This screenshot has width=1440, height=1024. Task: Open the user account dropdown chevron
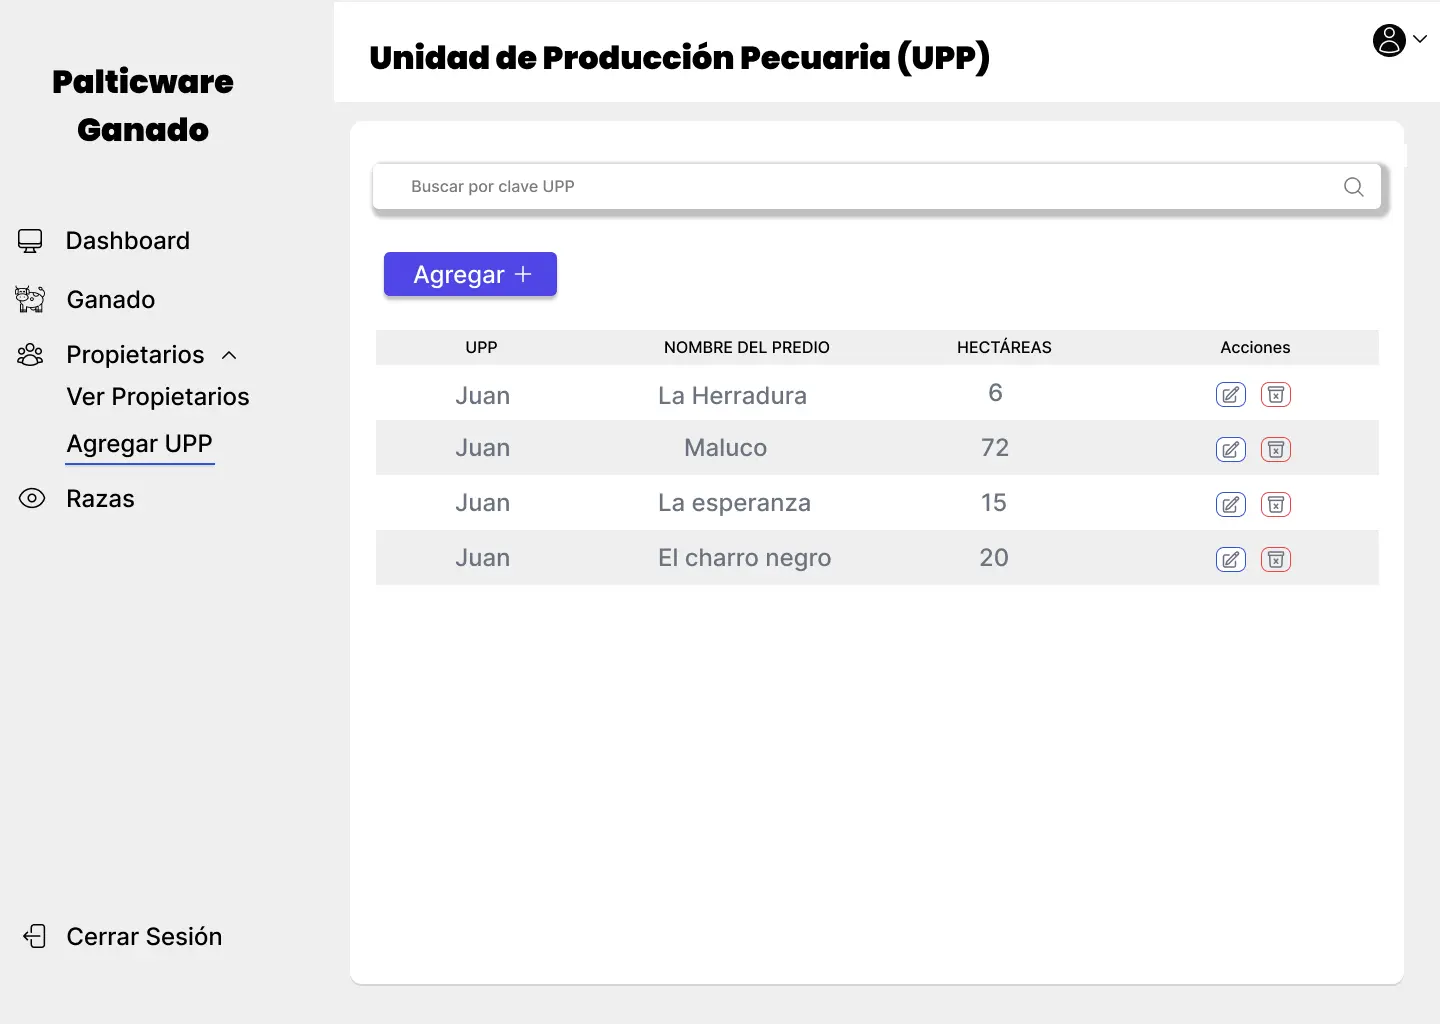click(x=1420, y=40)
